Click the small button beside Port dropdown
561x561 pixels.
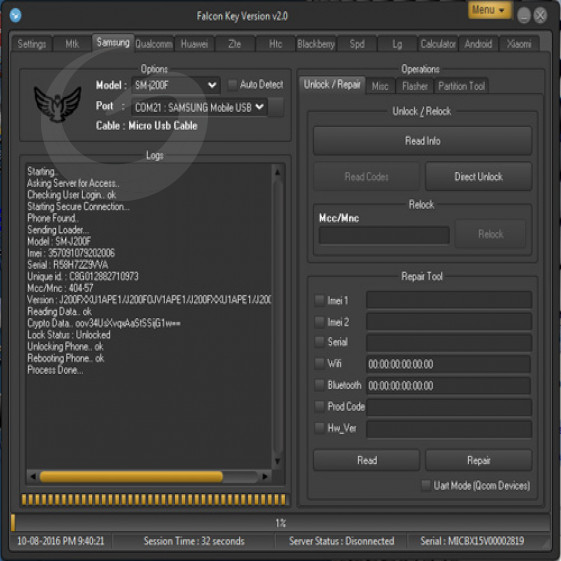(276, 107)
